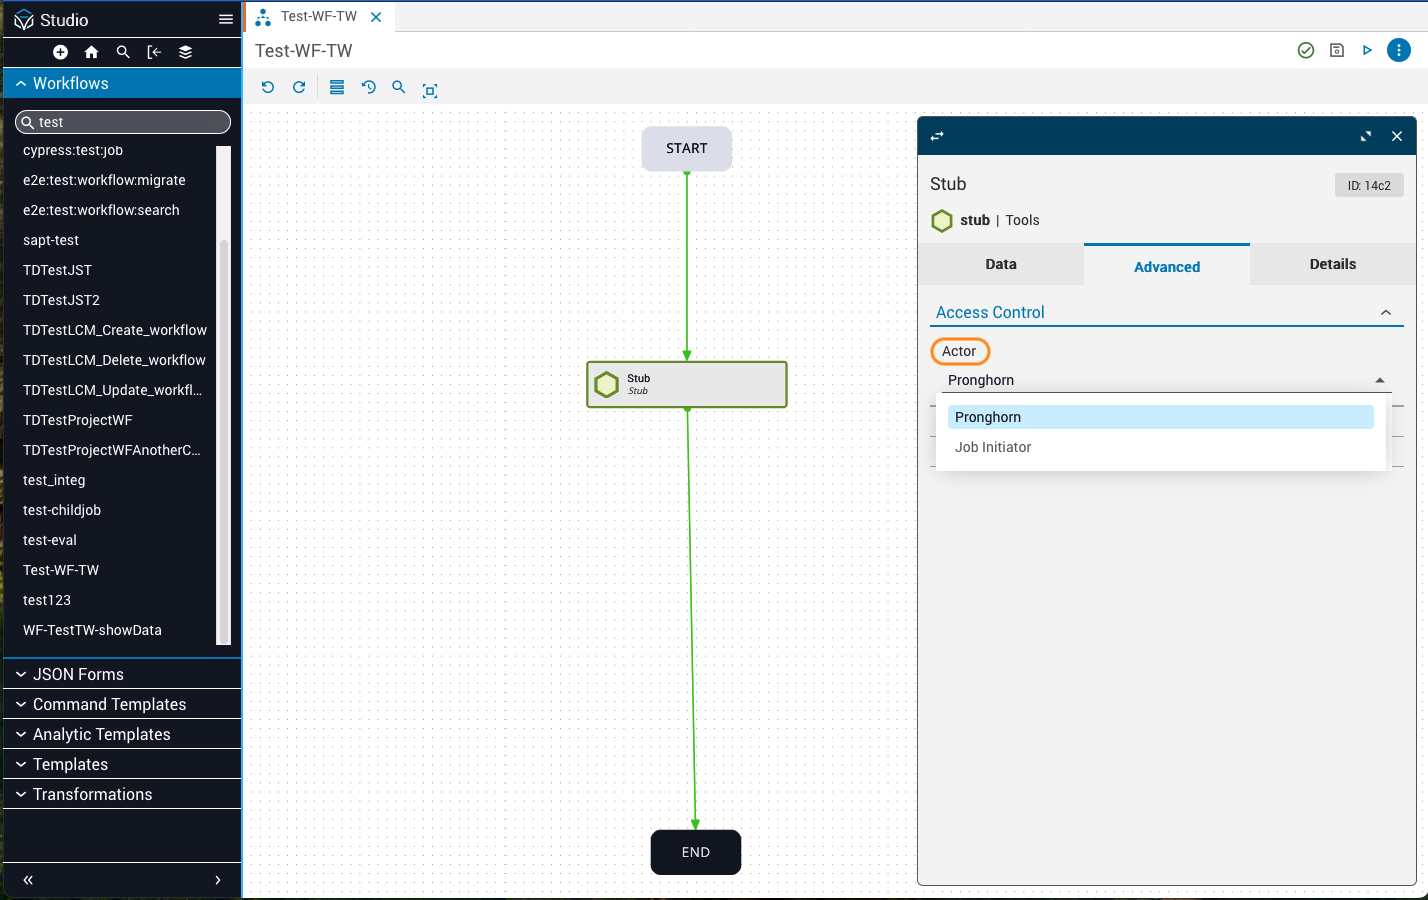Go to Studio home via house icon

(x=91, y=52)
